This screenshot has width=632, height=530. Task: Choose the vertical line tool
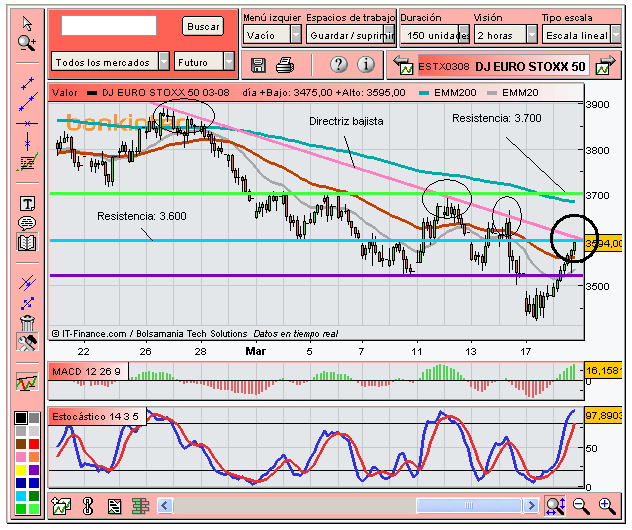coord(27,142)
